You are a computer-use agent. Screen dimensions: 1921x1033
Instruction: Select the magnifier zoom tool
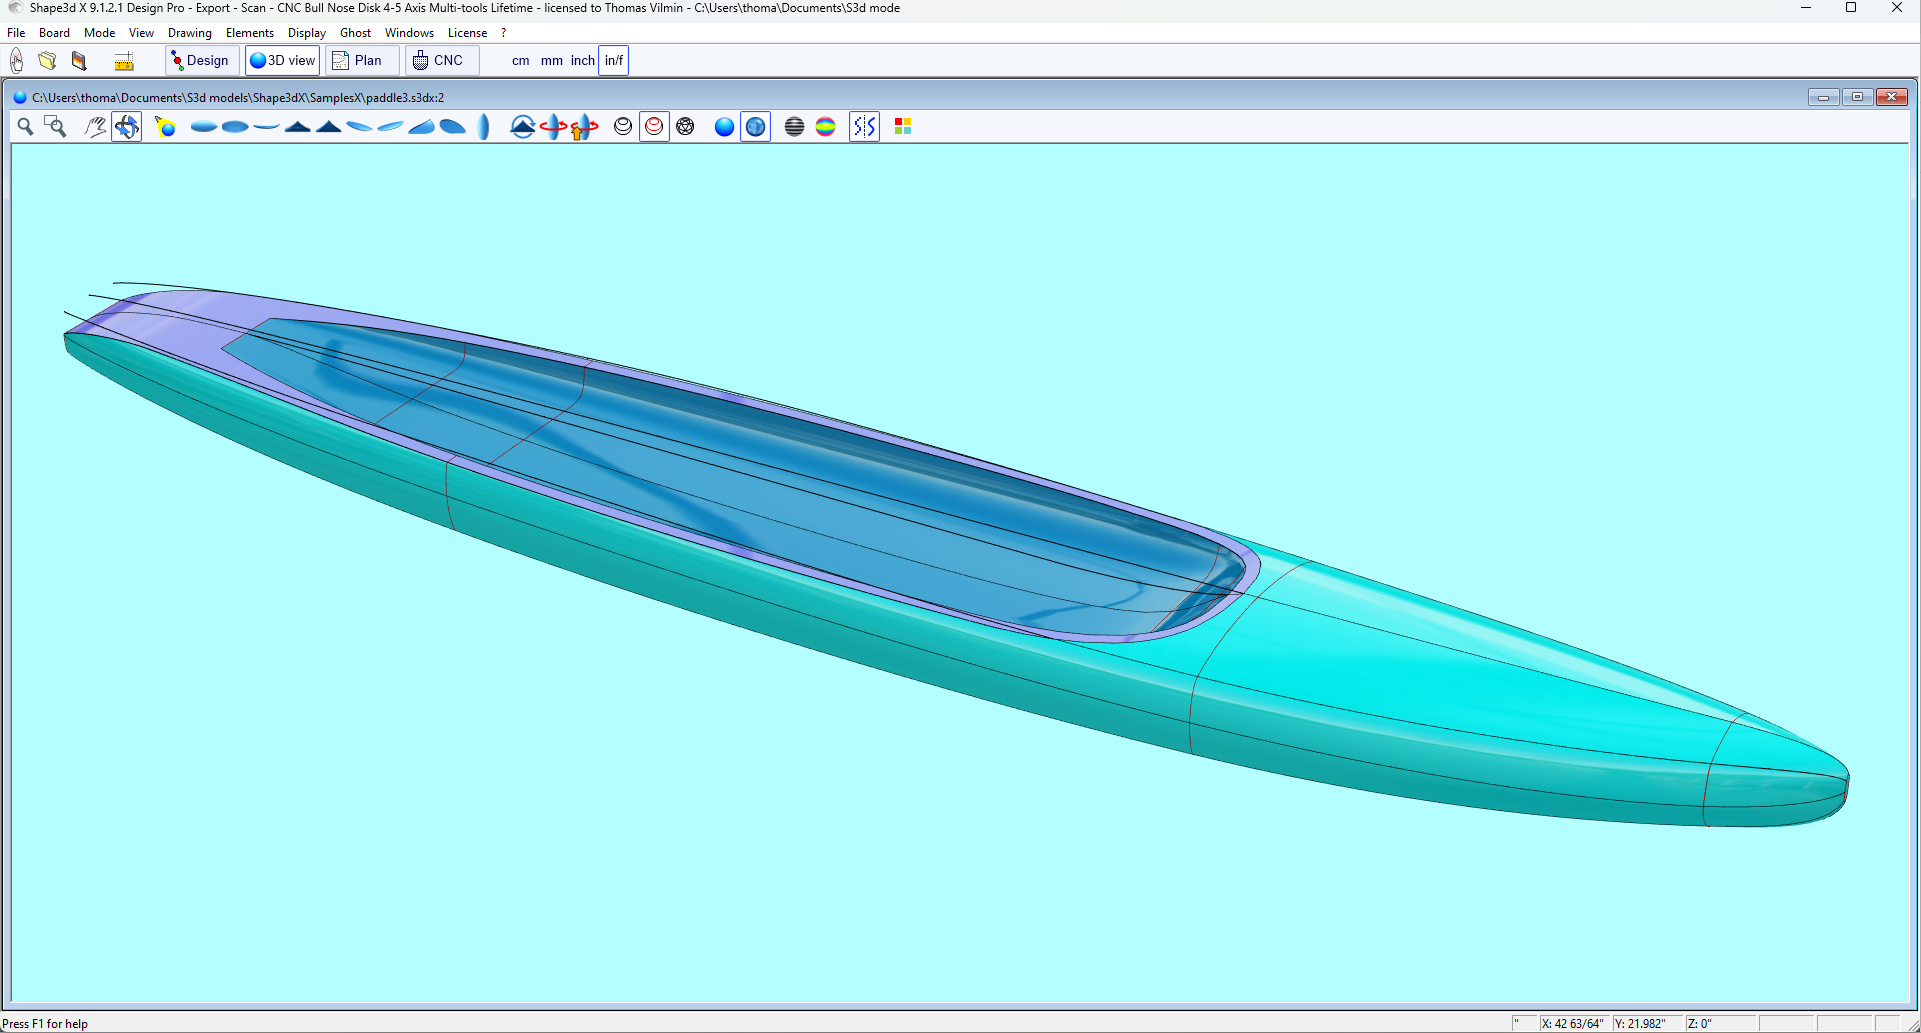point(25,126)
